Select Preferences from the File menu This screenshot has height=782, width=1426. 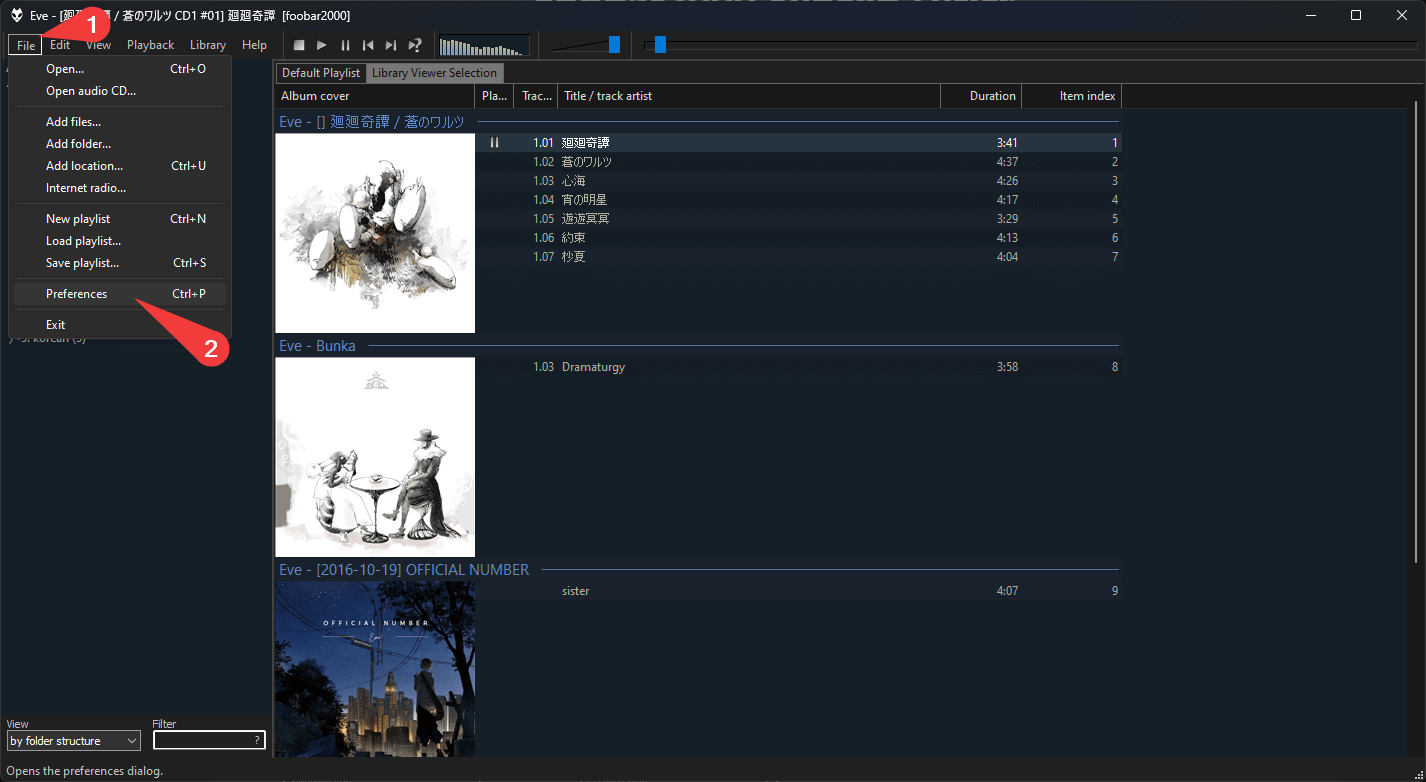[x=76, y=294]
